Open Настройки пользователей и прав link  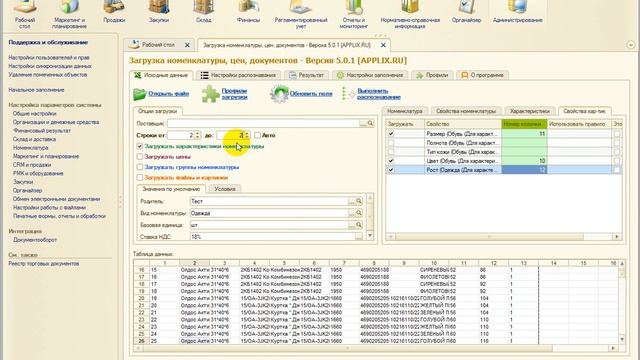(49, 58)
